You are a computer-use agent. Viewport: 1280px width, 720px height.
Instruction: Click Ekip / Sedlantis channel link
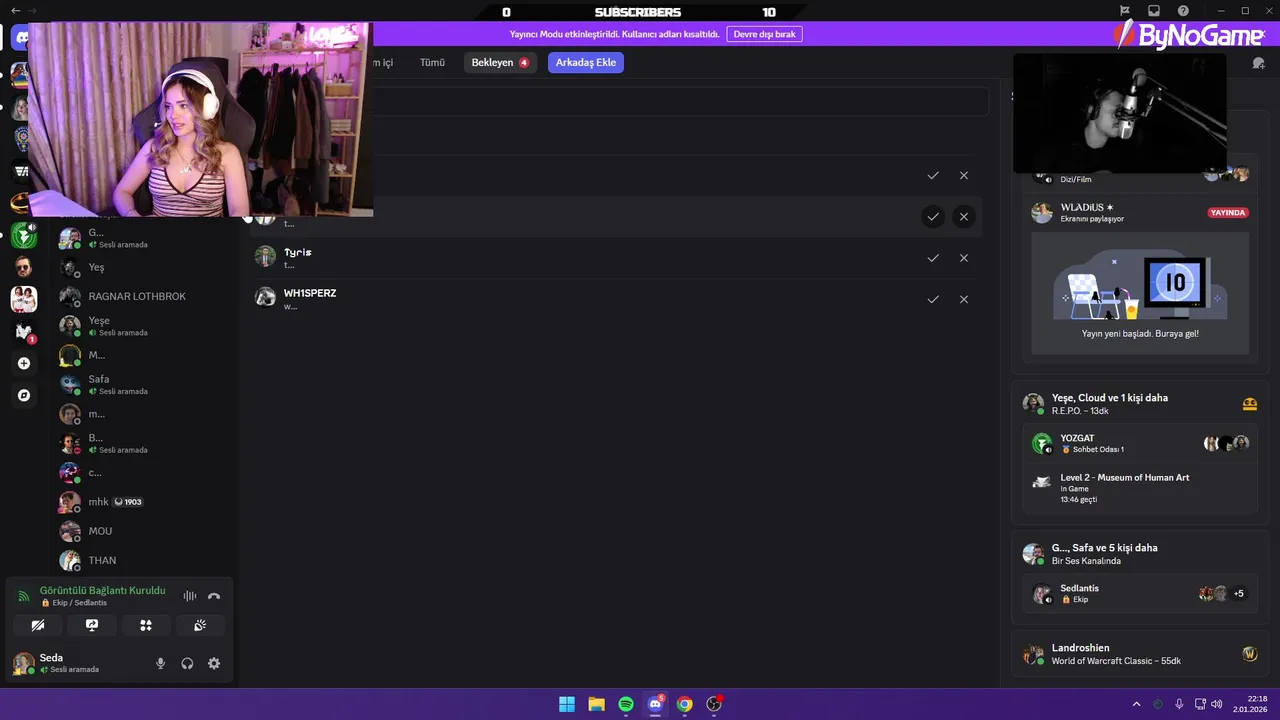pyautogui.click(x=78, y=603)
